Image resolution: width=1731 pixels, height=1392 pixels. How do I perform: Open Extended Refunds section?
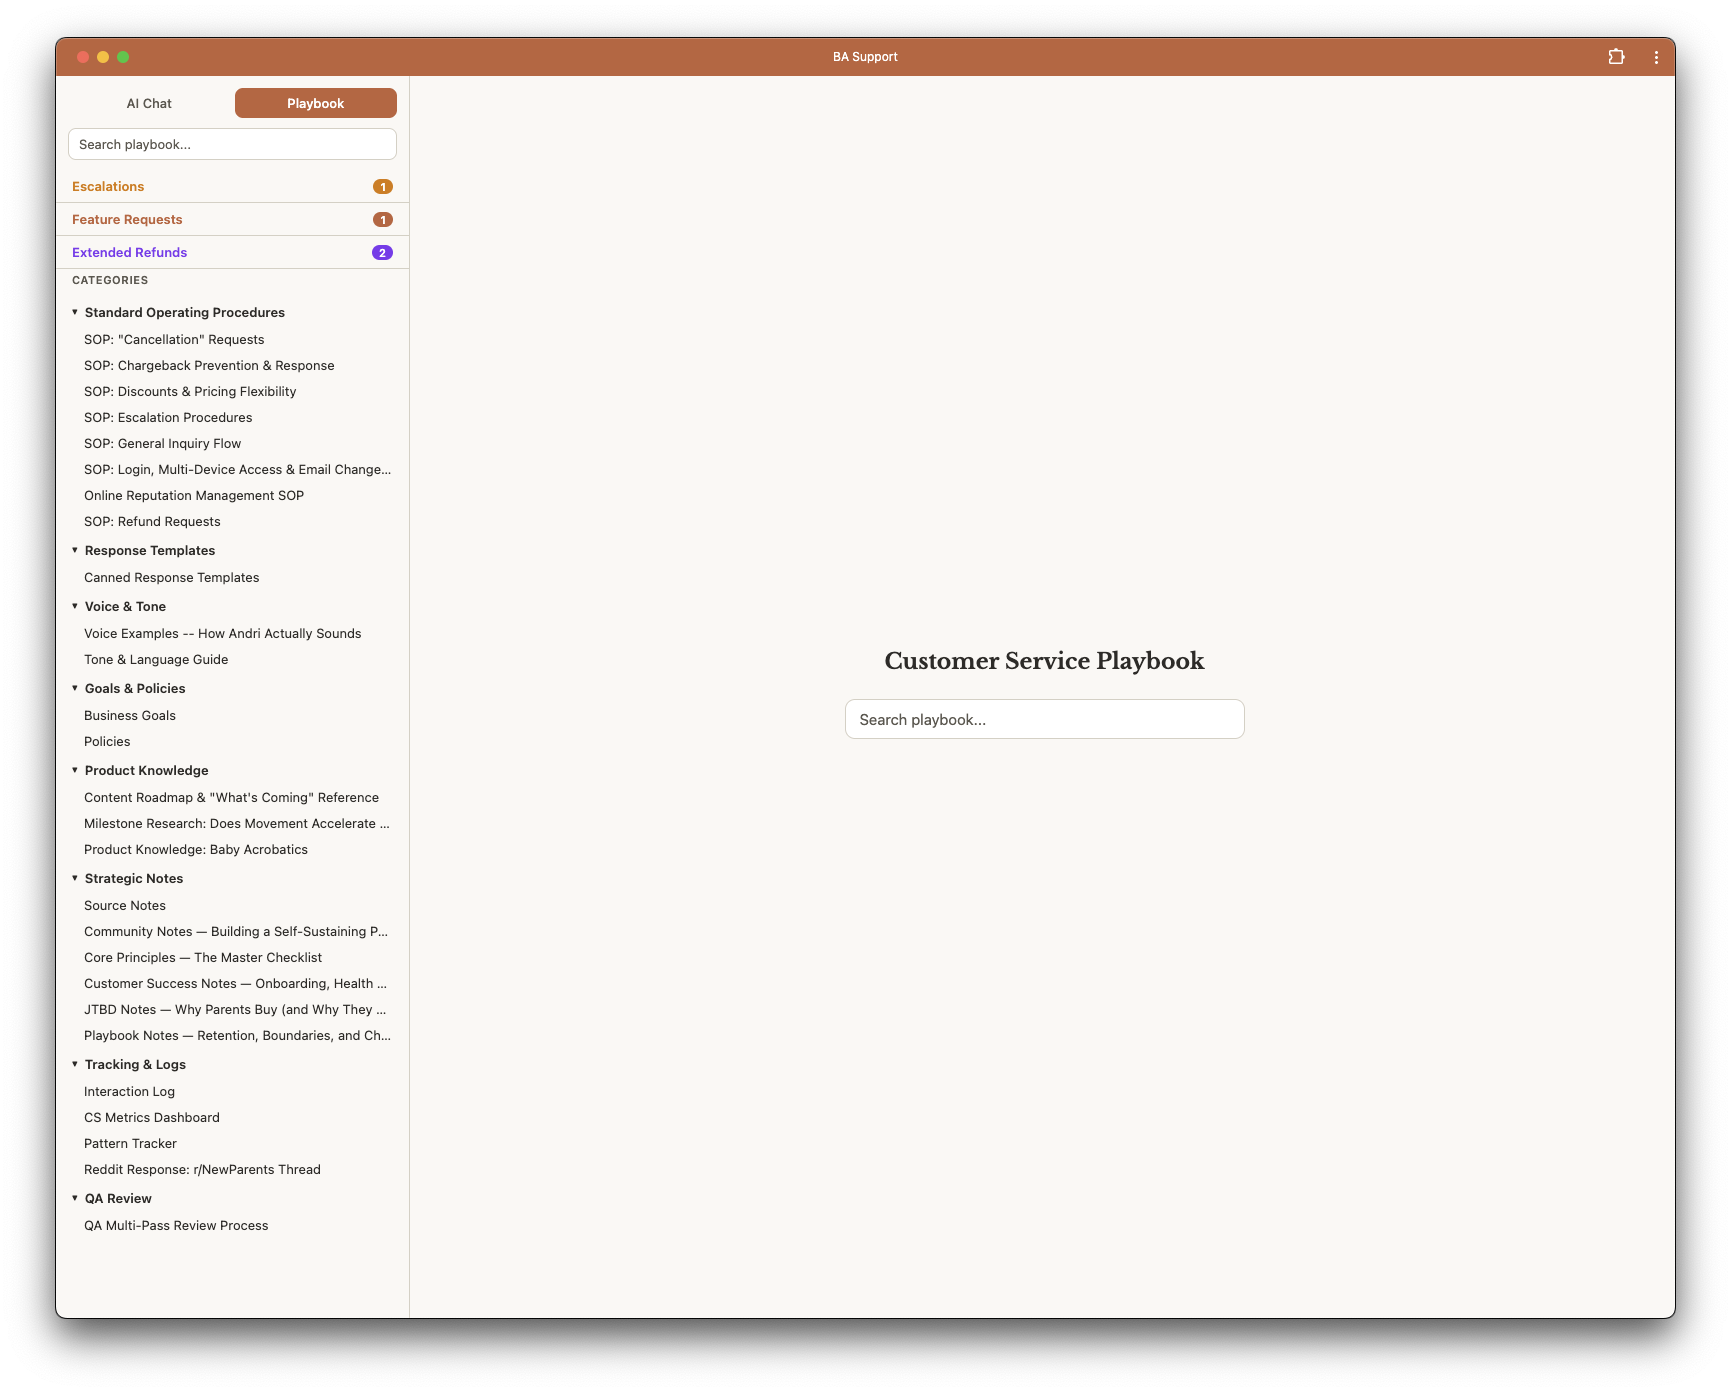pyautogui.click(x=130, y=253)
